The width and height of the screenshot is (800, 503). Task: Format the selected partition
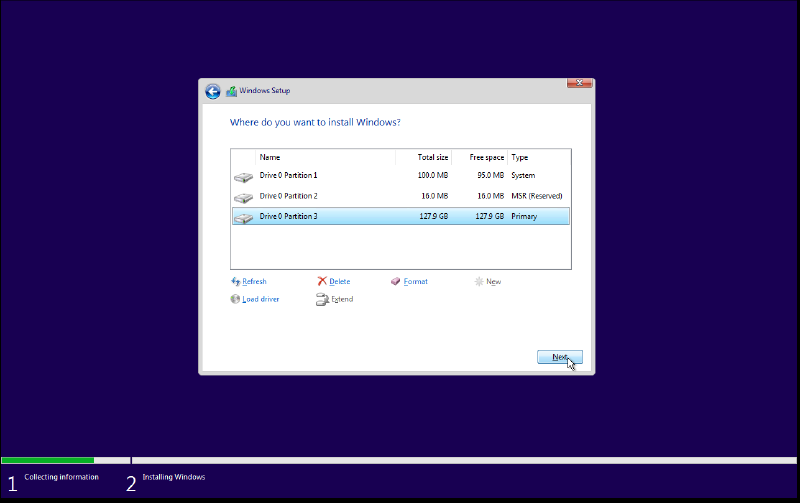pos(415,282)
